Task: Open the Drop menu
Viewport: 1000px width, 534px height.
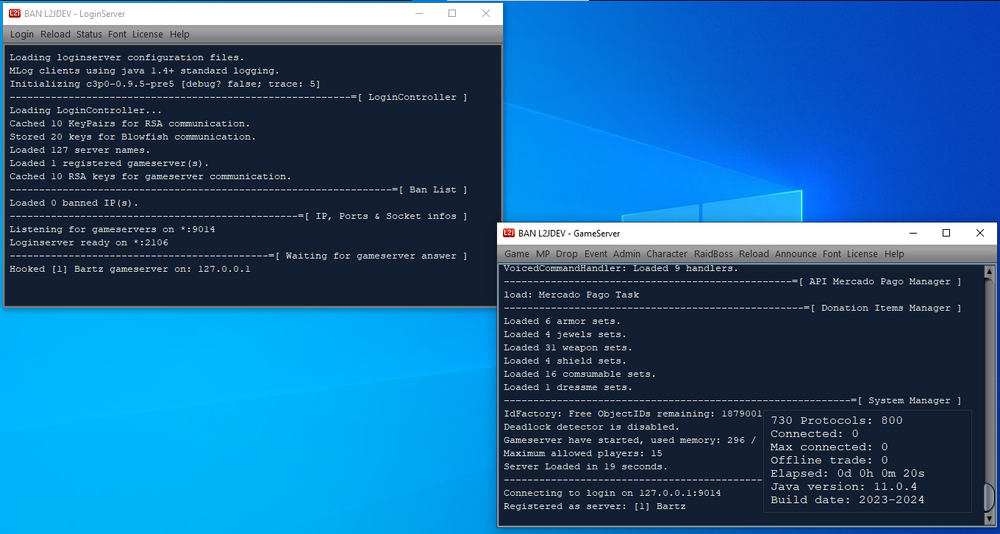Action: pos(567,254)
